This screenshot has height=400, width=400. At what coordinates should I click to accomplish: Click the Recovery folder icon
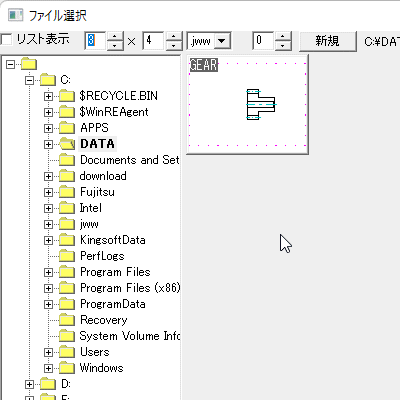67,320
